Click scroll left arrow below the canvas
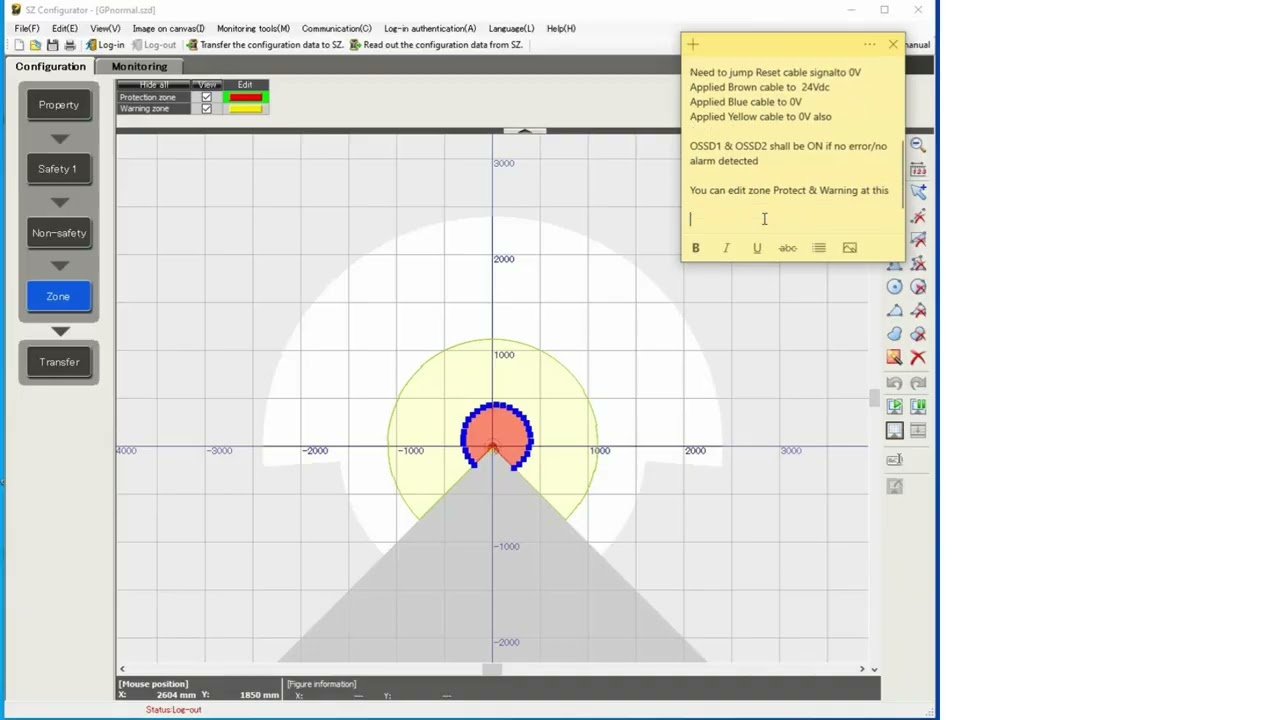Image resolution: width=1280 pixels, height=720 pixels. click(x=122, y=669)
